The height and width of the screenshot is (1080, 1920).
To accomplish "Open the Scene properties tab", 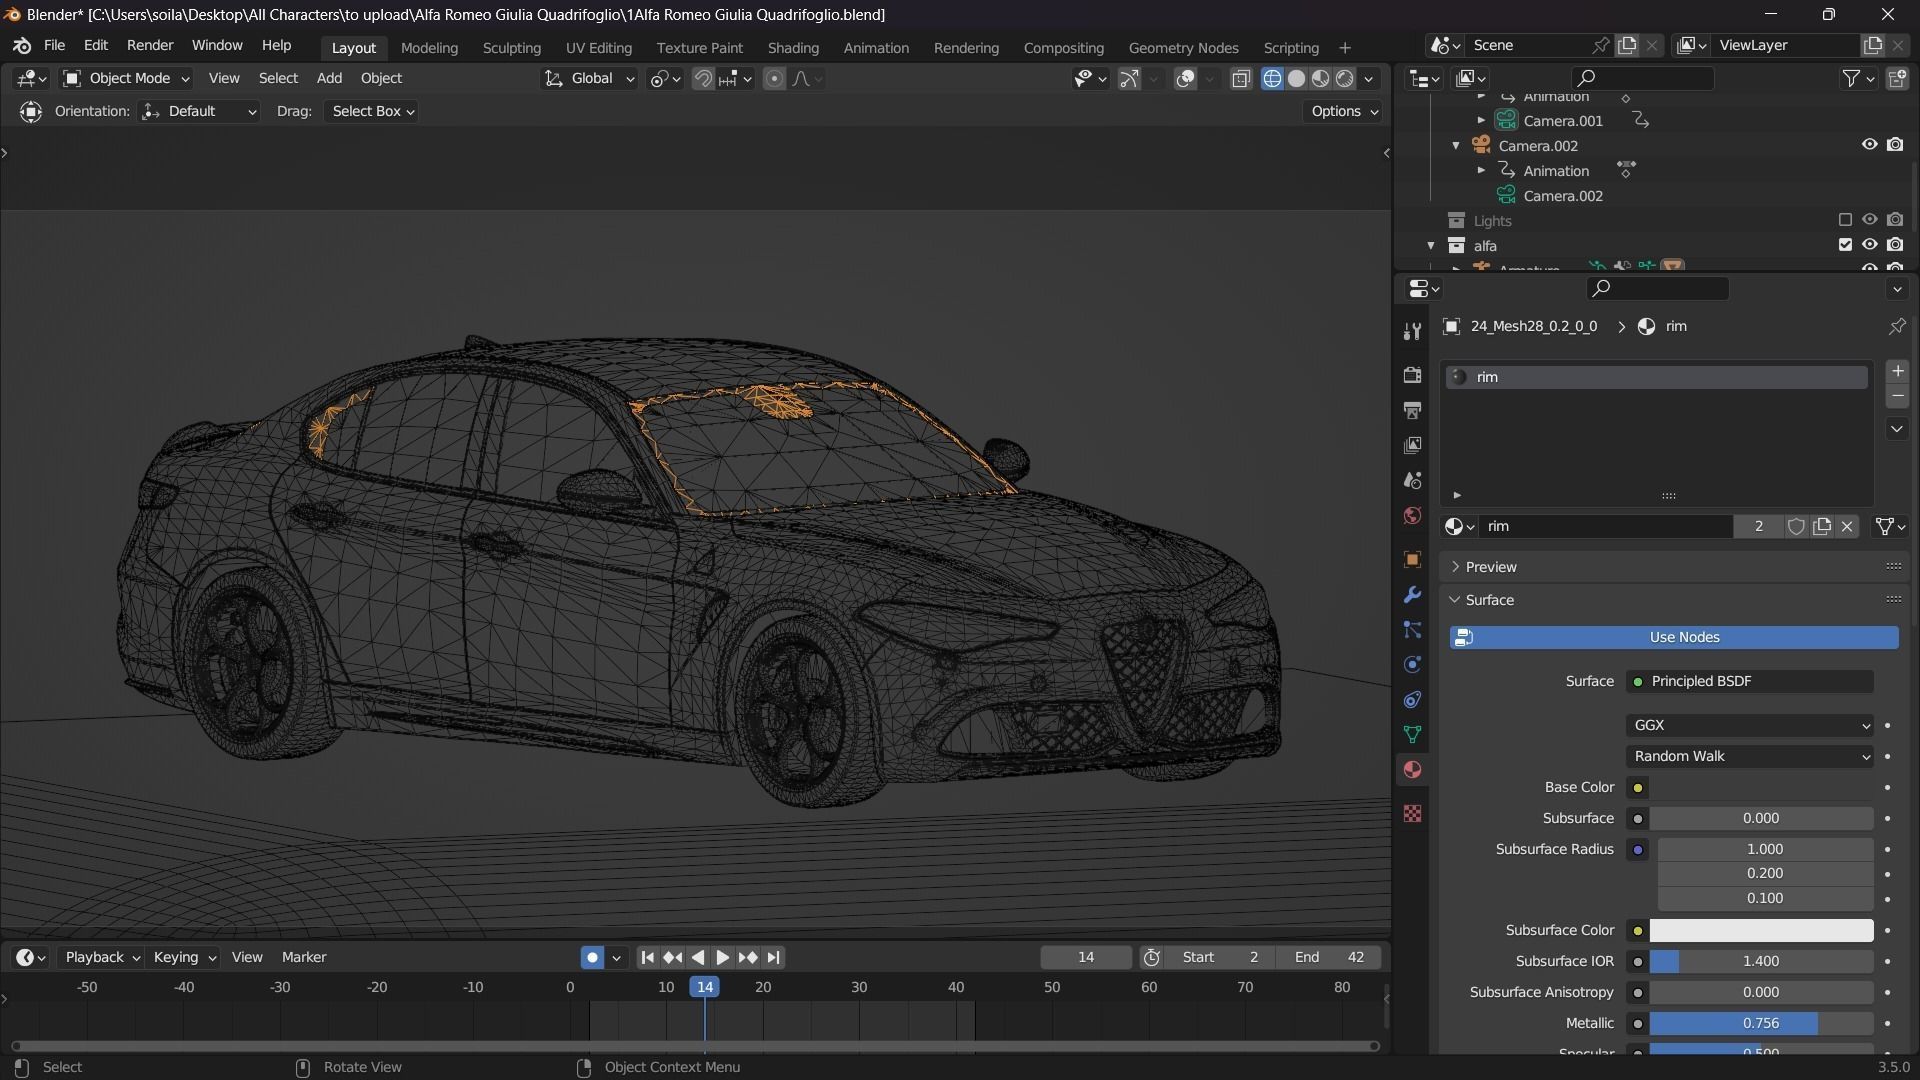I will click(1412, 480).
